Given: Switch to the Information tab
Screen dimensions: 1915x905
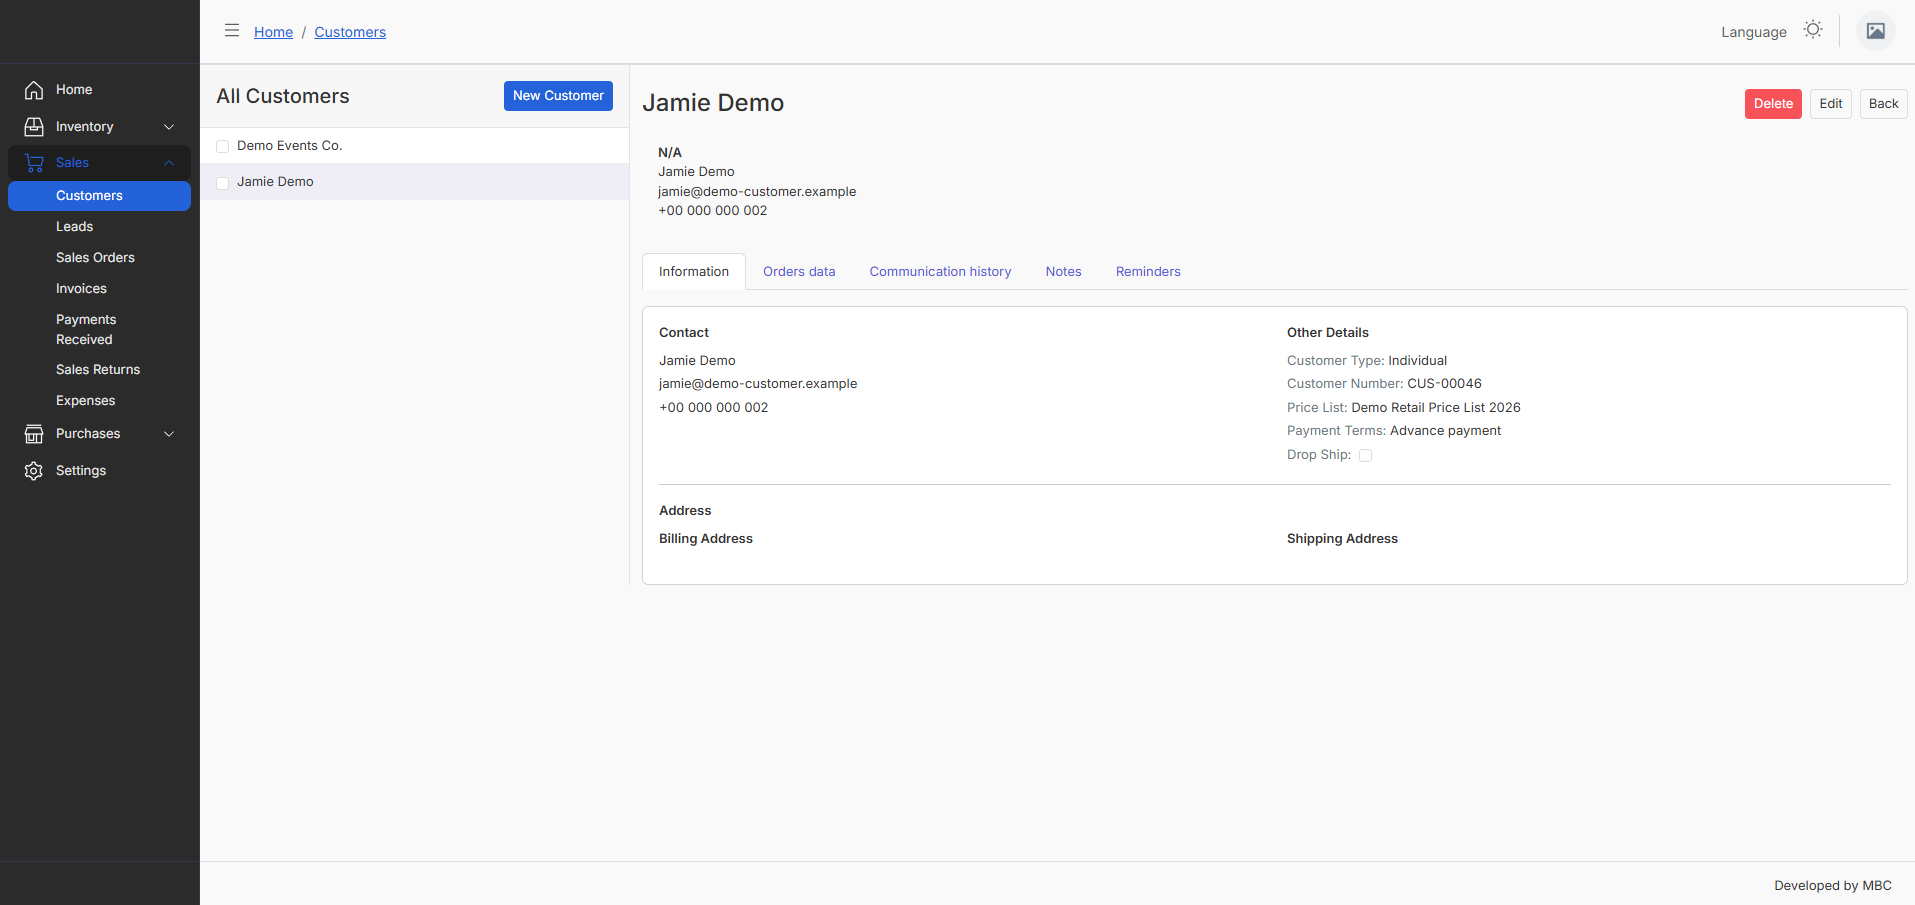Looking at the screenshot, I should pyautogui.click(x=694, y=272).
